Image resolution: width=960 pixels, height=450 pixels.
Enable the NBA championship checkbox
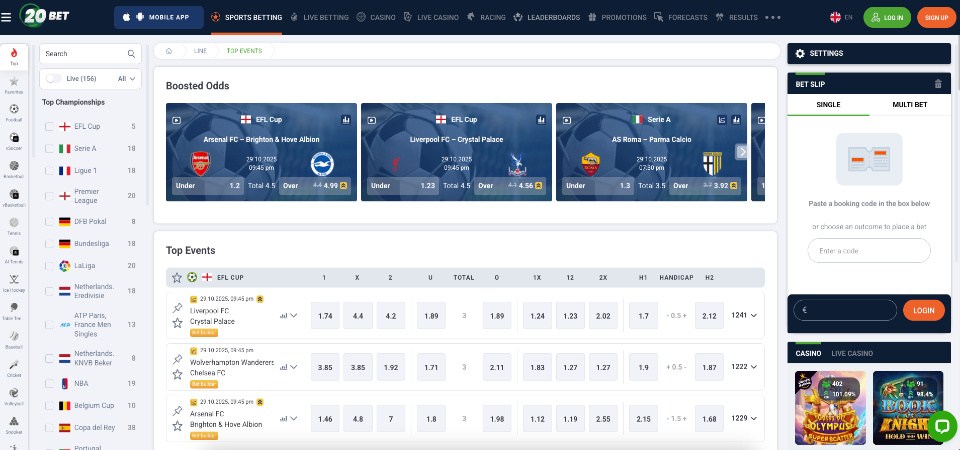[50, 383]
